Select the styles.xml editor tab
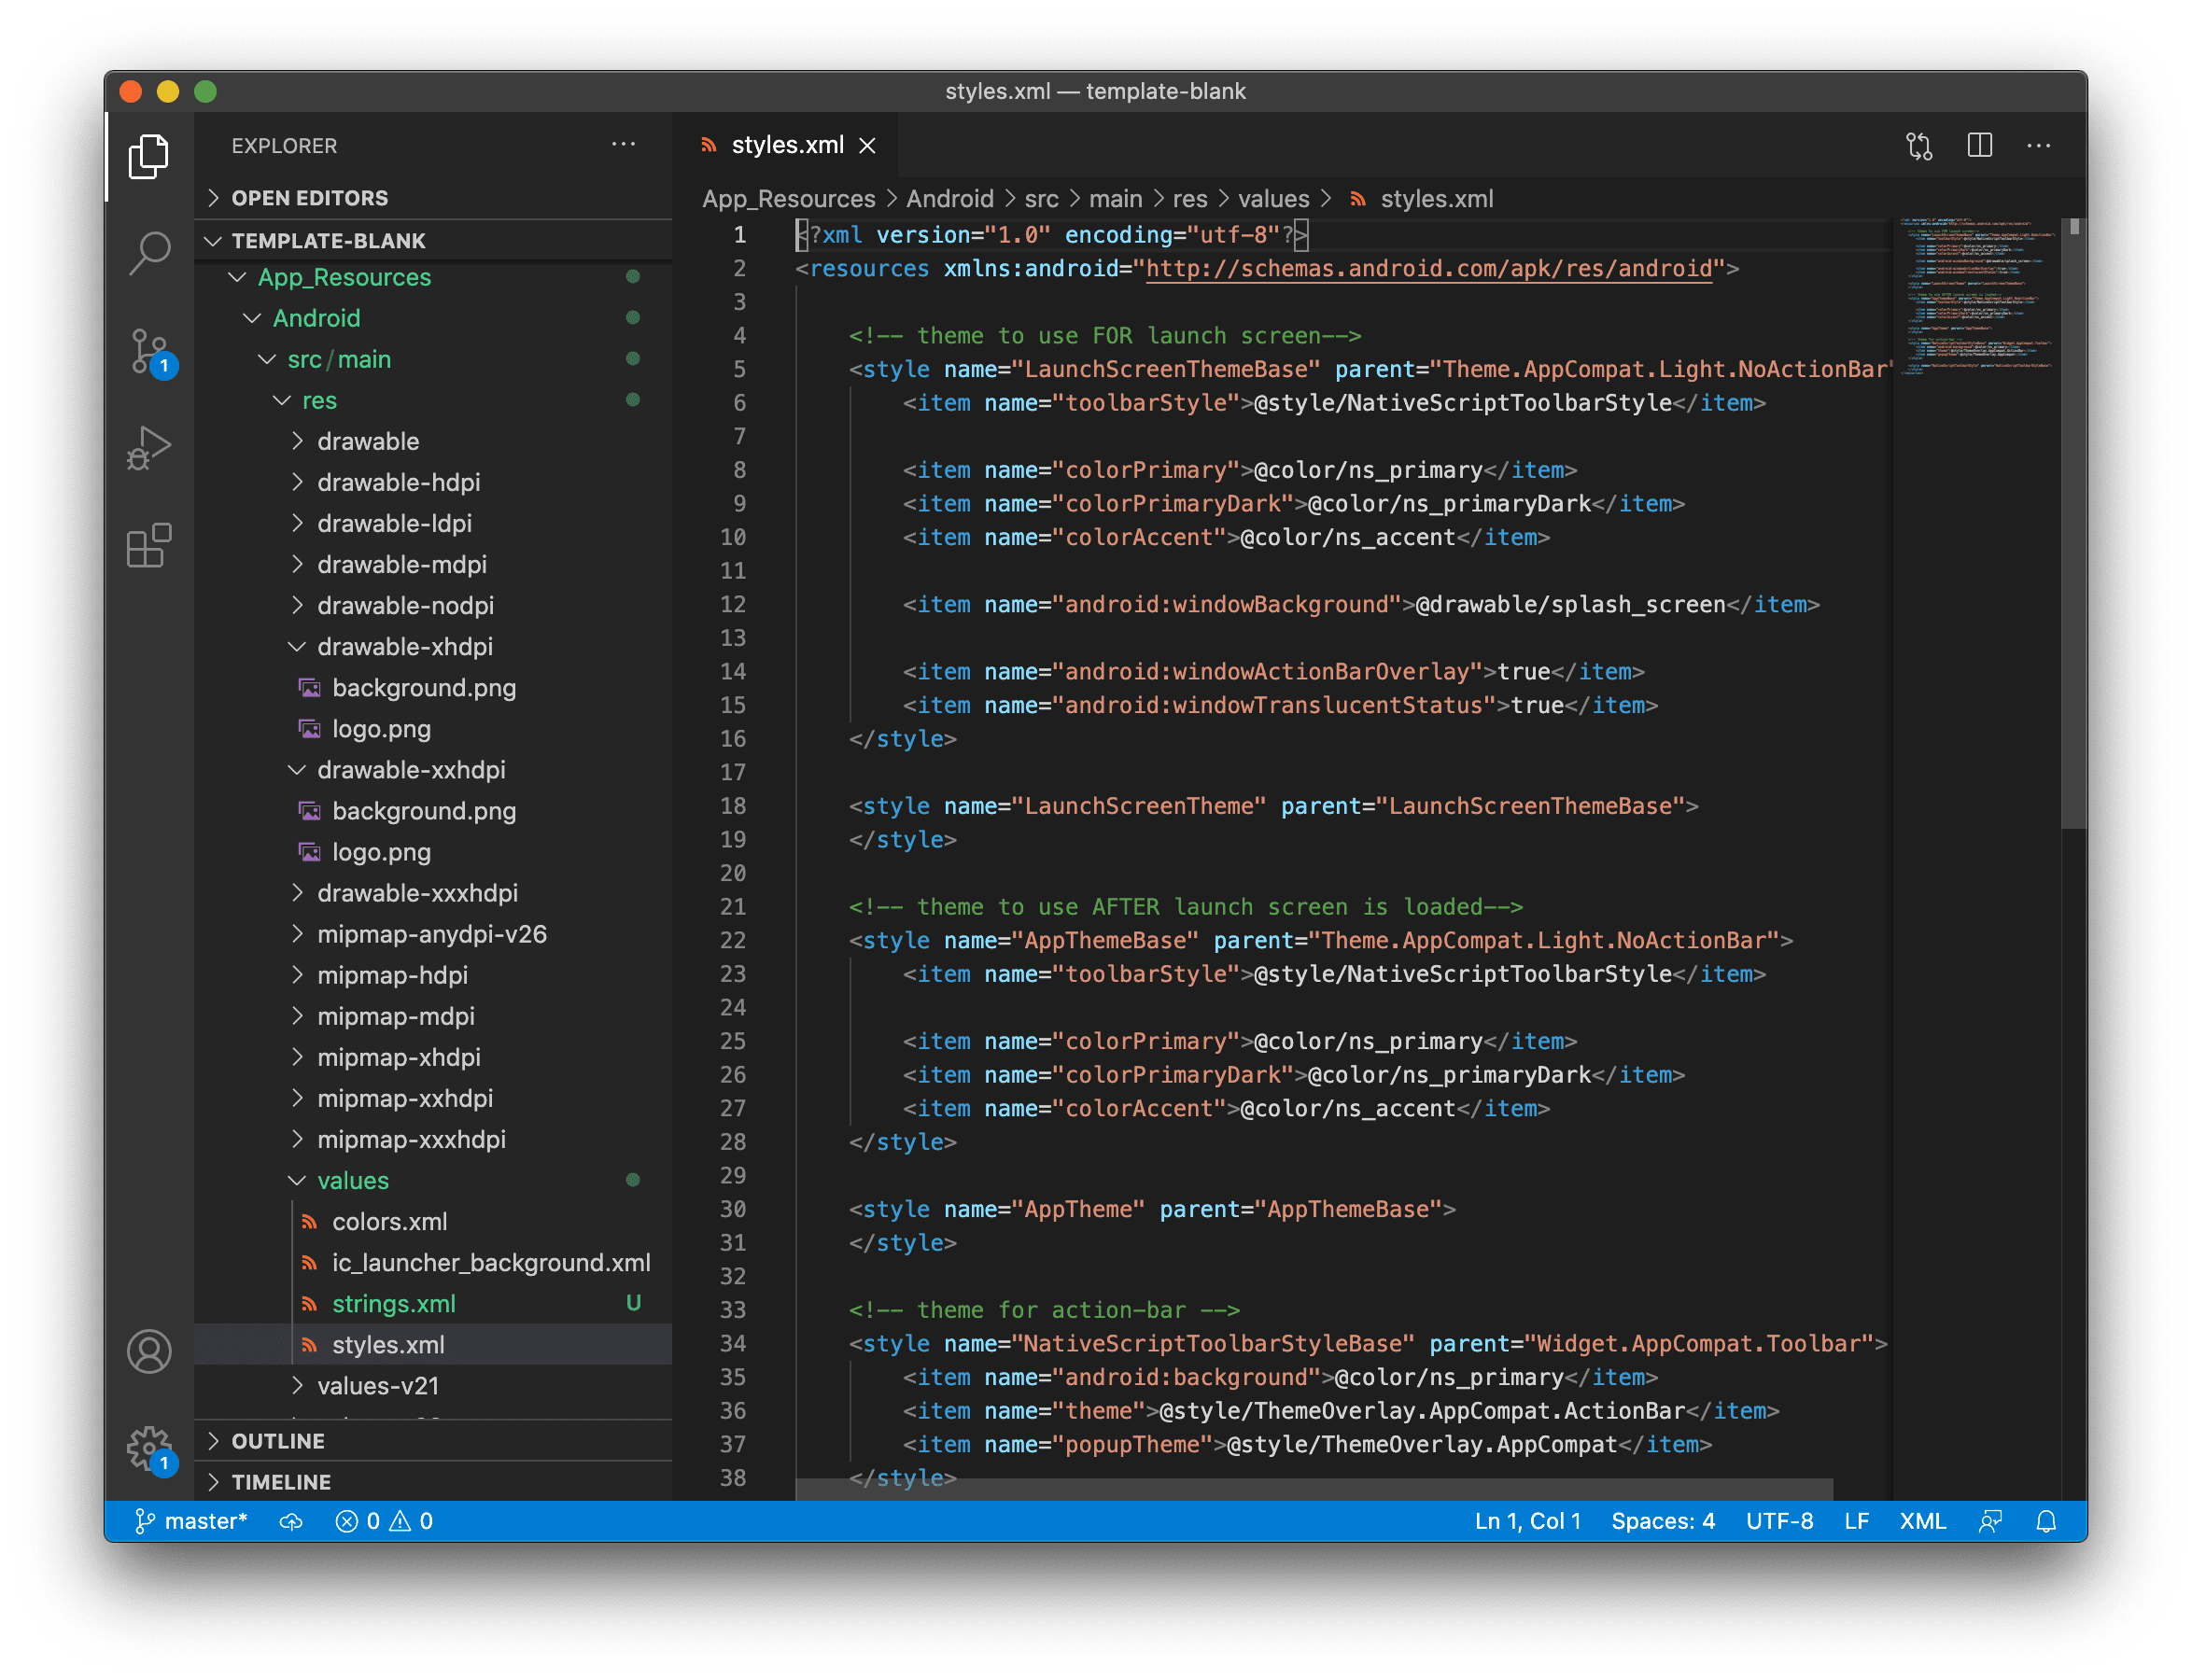 [x=786, y=145]
